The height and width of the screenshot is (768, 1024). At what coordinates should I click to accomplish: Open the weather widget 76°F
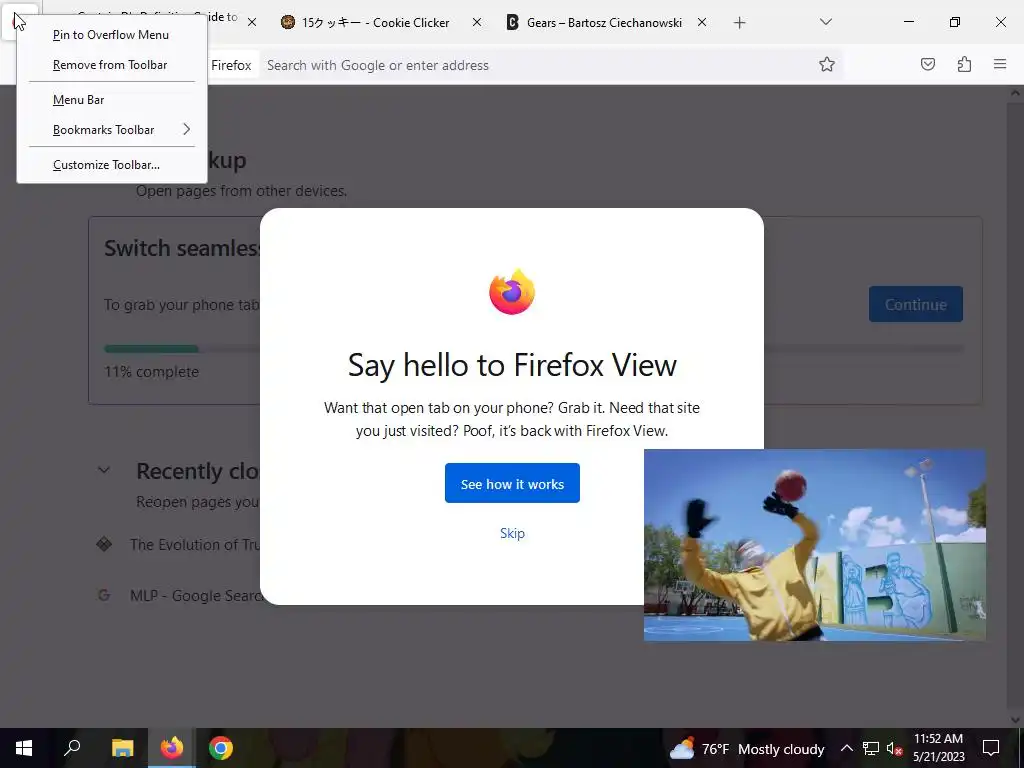746,749
